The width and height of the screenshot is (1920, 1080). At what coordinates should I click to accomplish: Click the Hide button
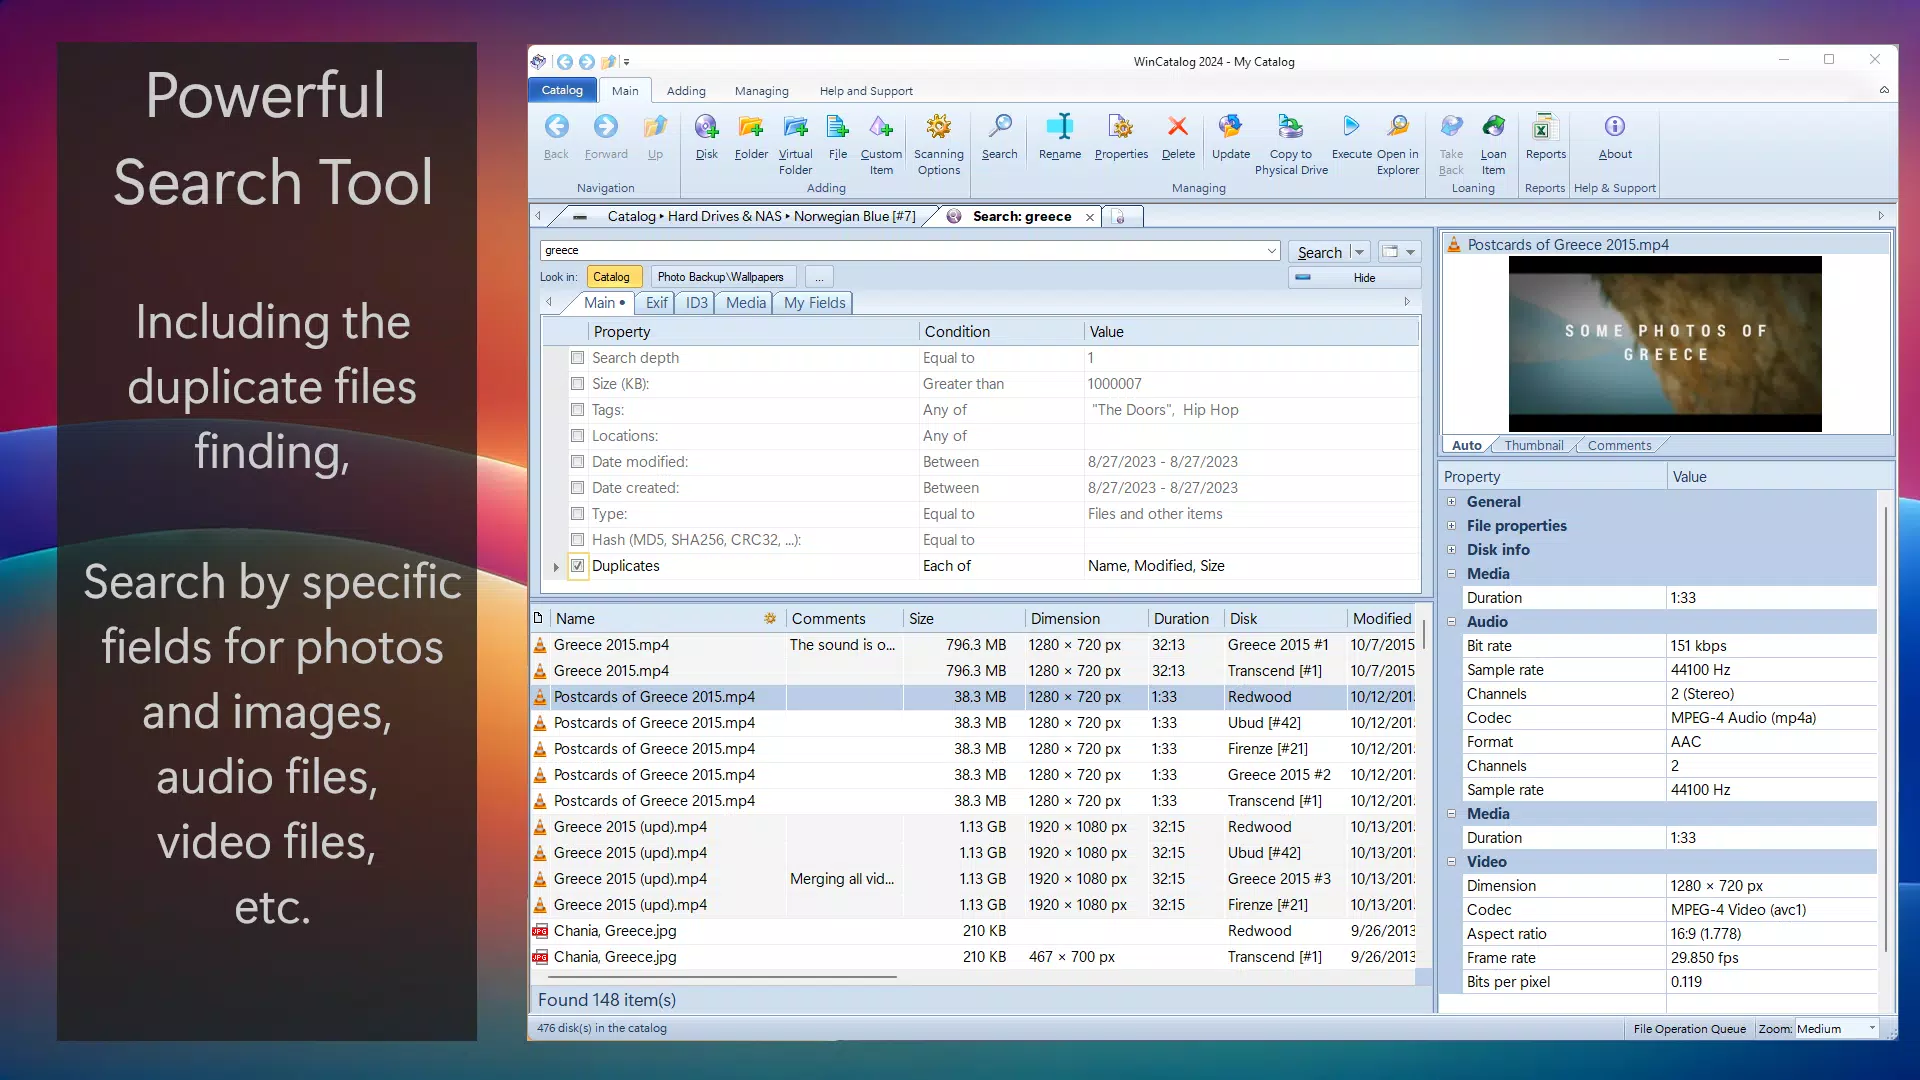[x=1354, y=278]
